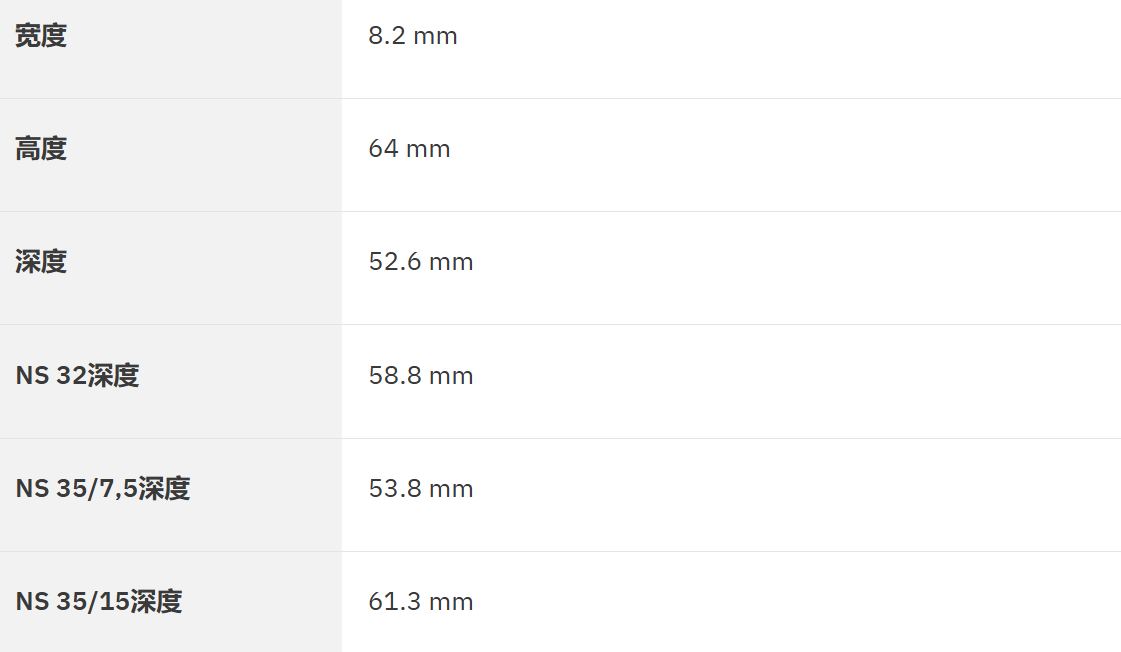Select the 53.8 mm value
The width and height of the screenshot is (1121, 652).
(x=420, y=489)
